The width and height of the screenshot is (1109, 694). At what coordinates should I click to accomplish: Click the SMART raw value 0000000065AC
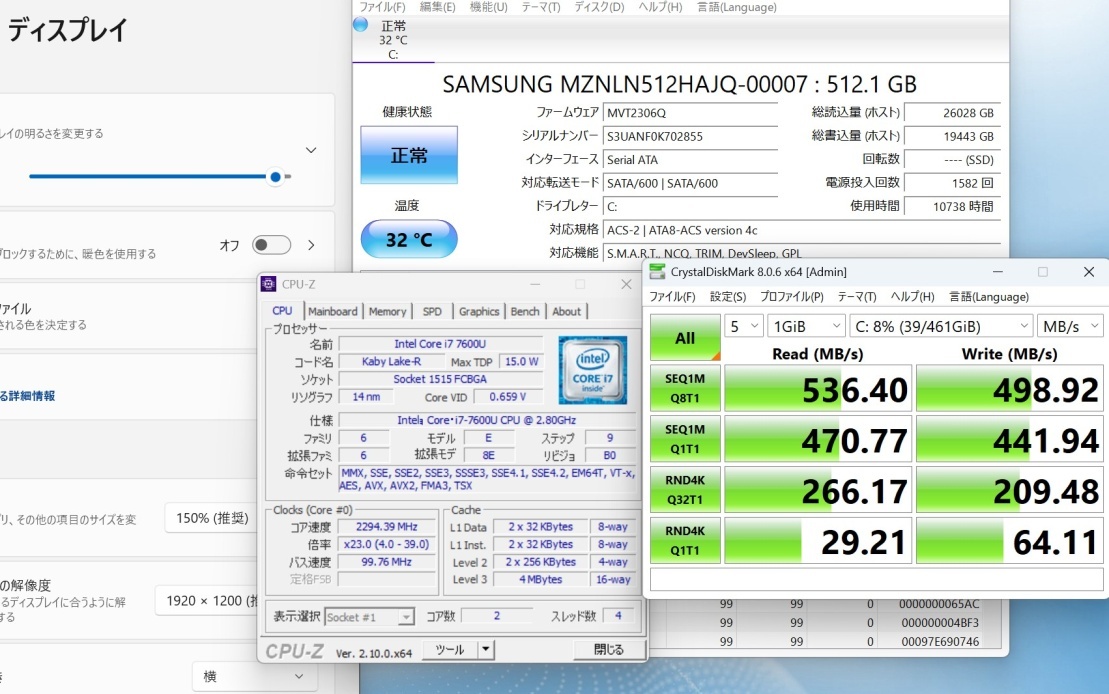pos(939,604)
